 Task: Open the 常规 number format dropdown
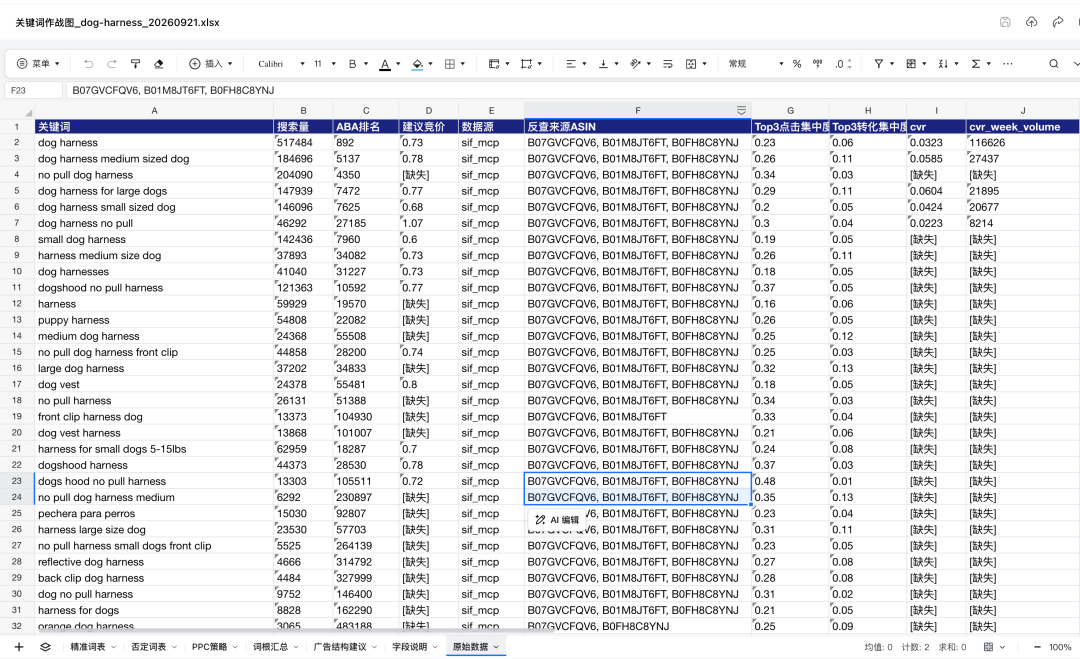pyautogui.click(x=756, y=64)
